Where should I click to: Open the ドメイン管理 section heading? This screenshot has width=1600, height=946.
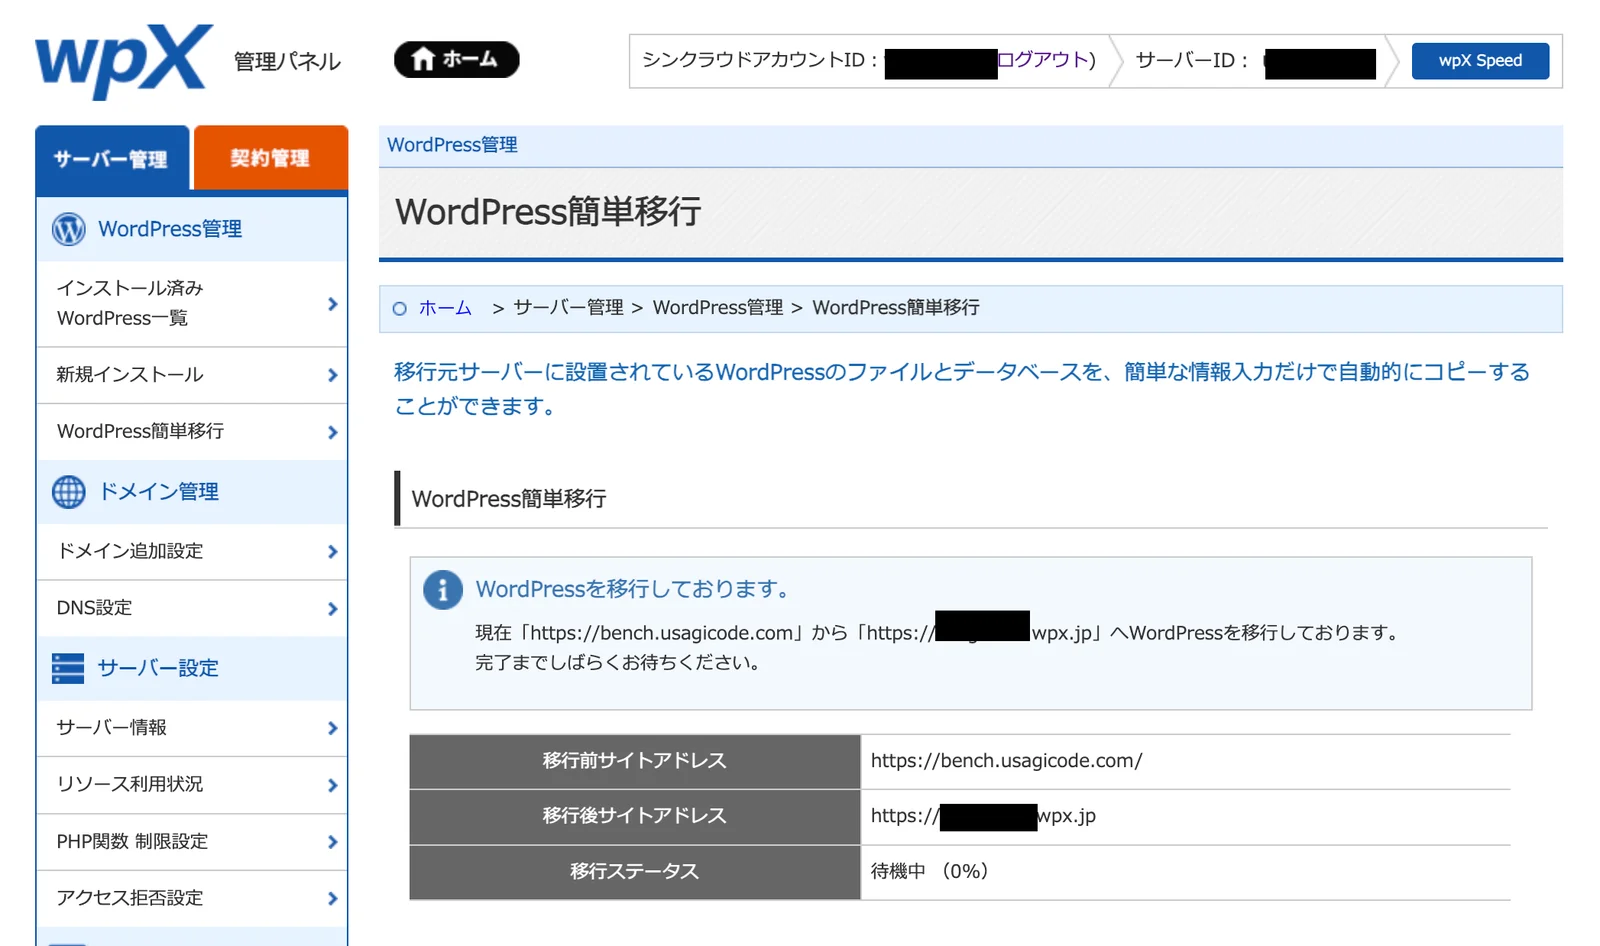159,492
